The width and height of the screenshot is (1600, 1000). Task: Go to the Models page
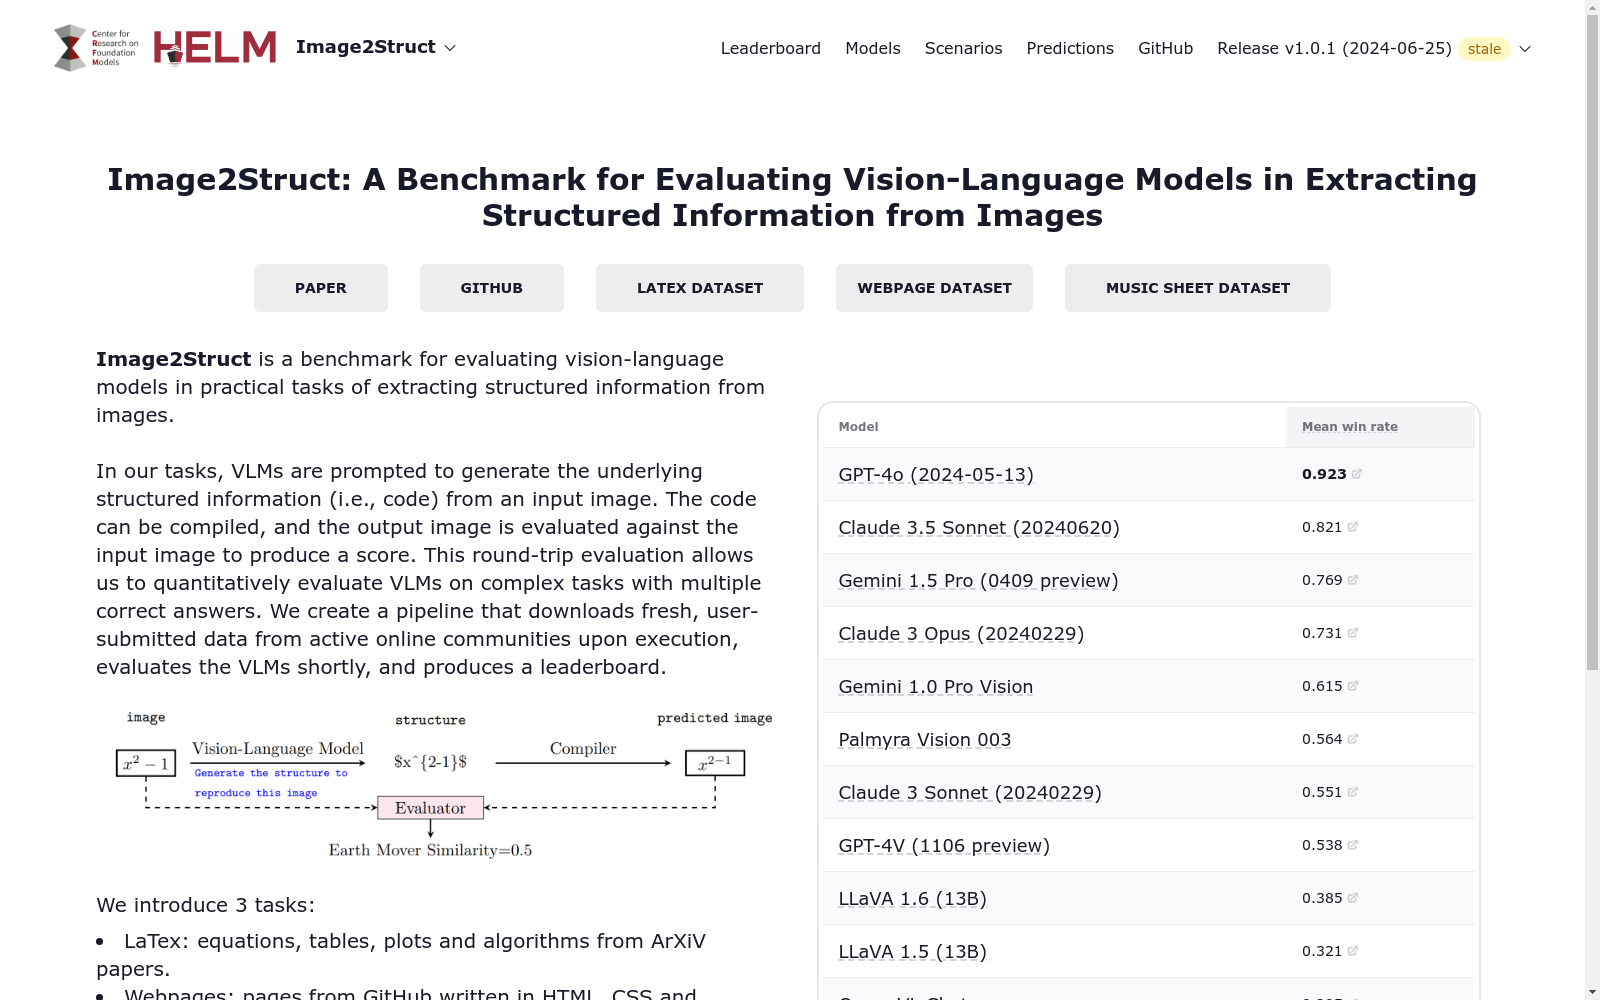pyautogui.click(x=873, y=48)
